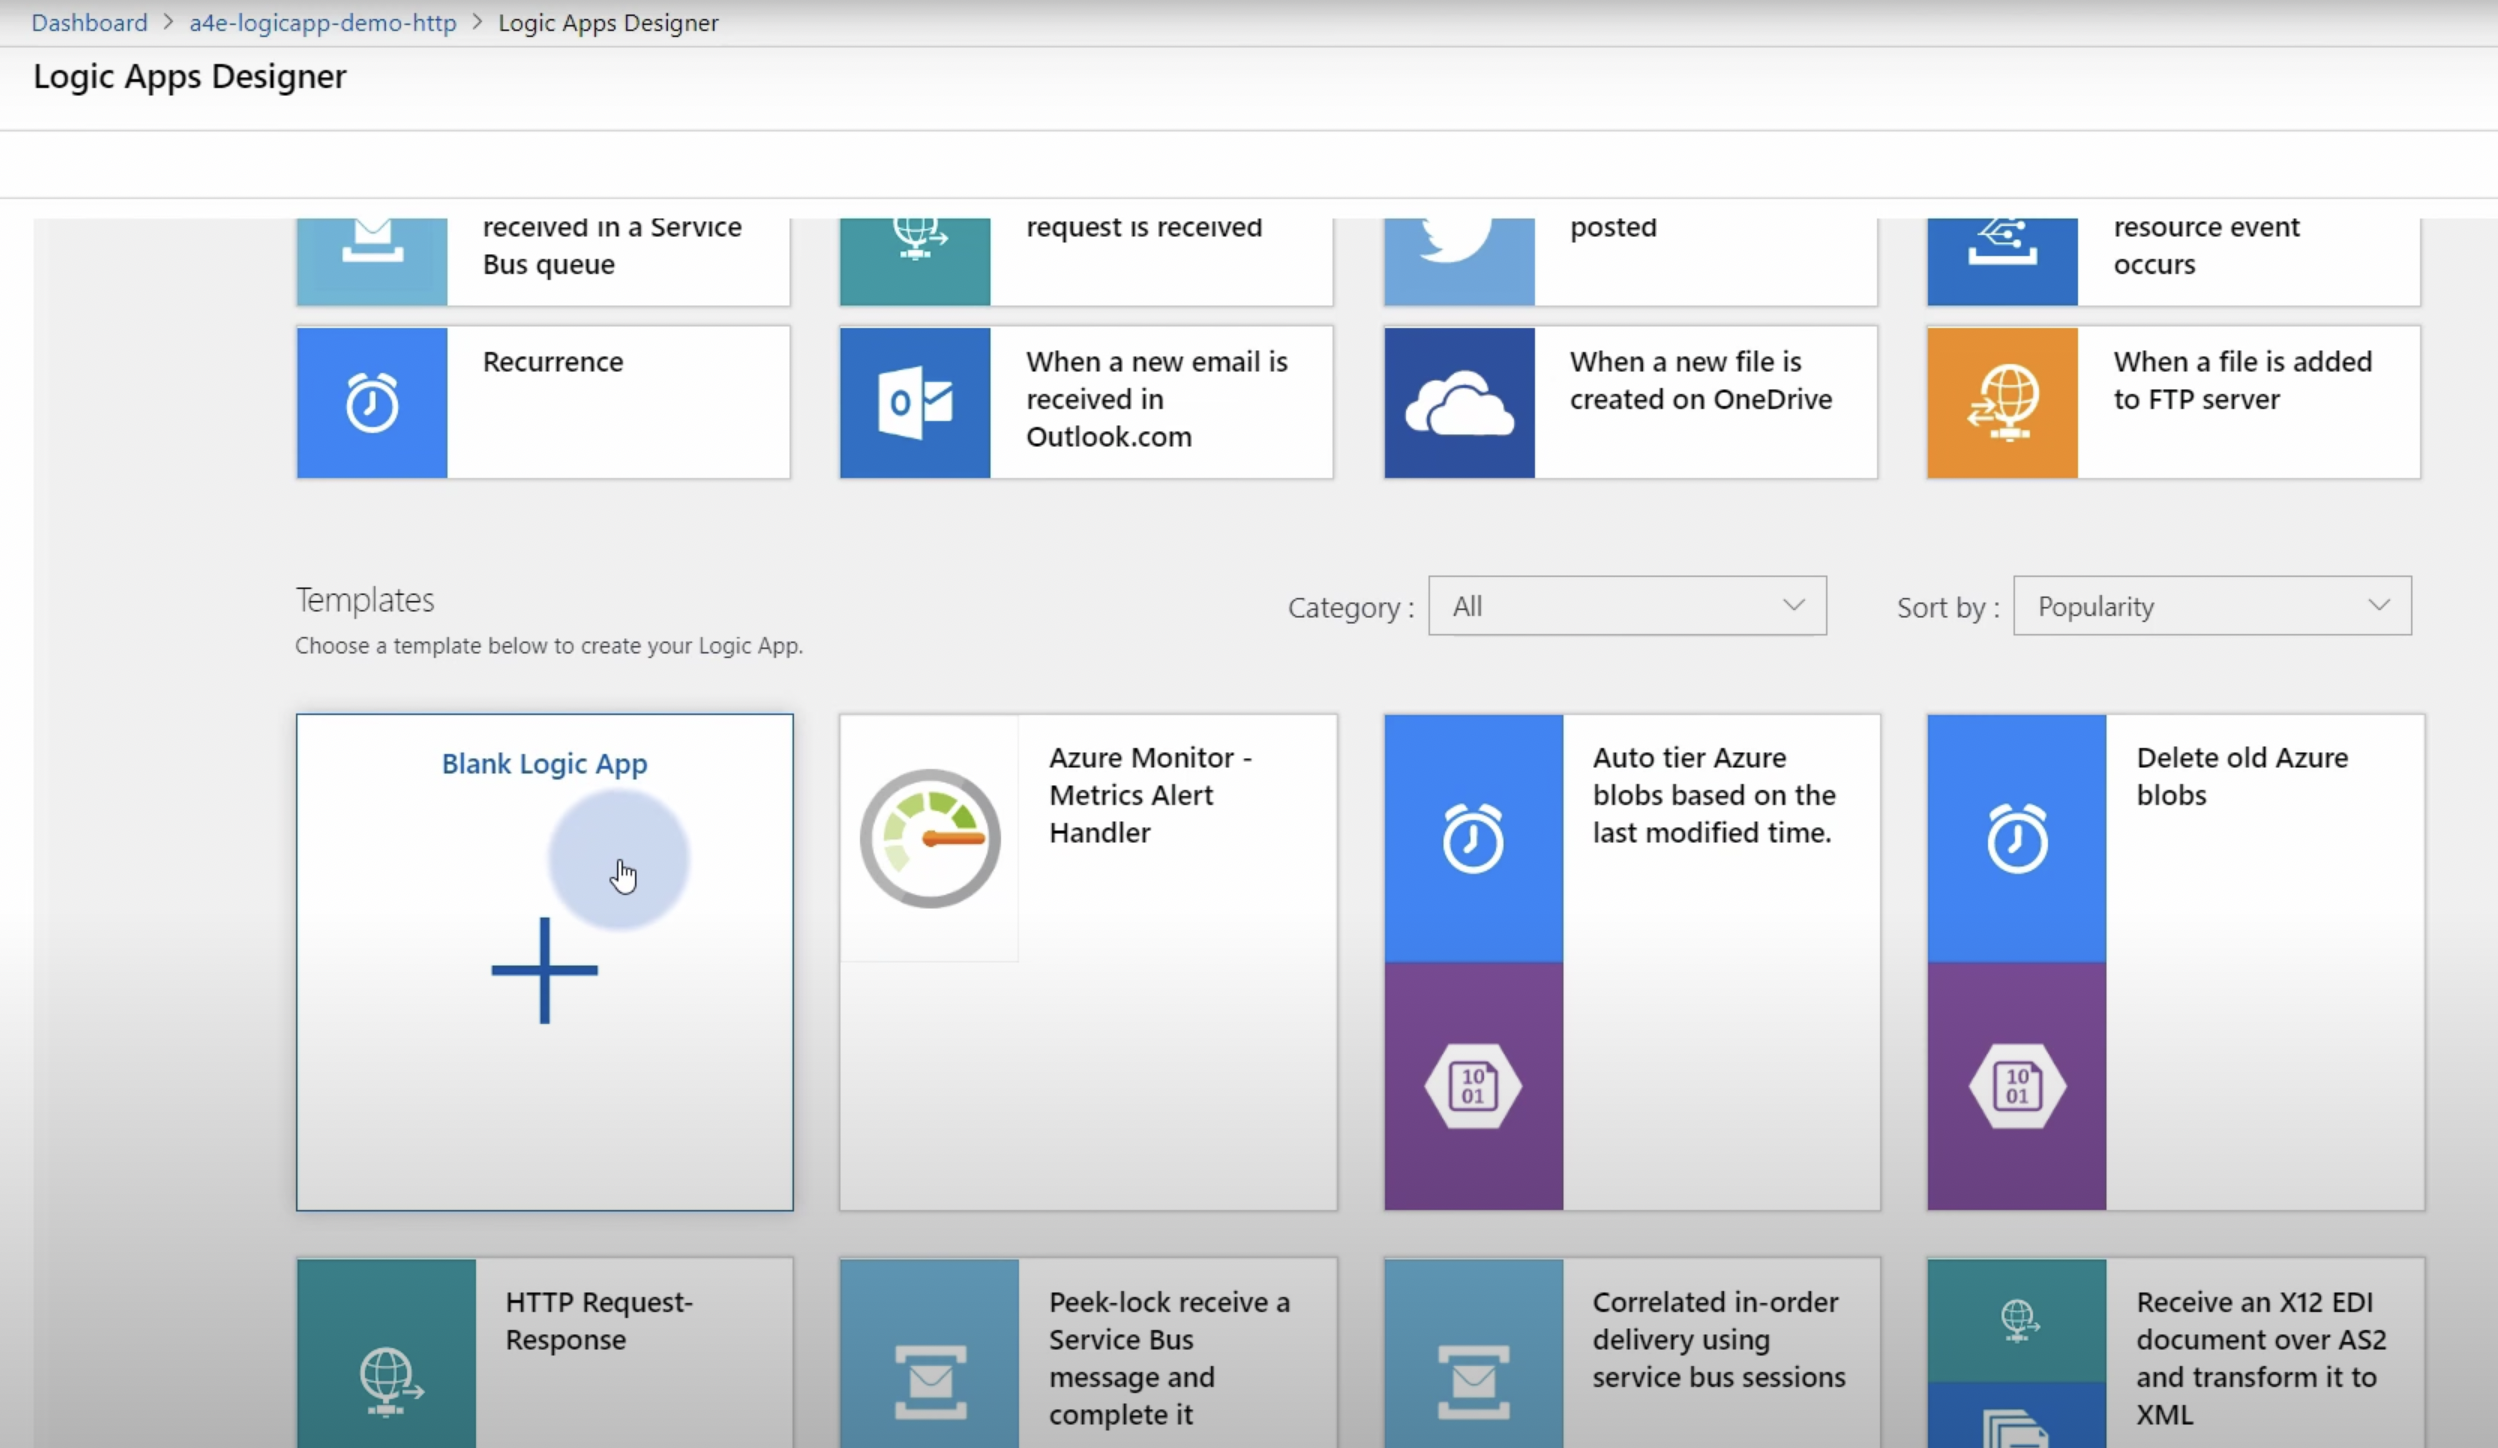Choose the Recurrence trigger label
Image resolution: width=2498 pixels, height=1448 pixels.
point(553,361)
